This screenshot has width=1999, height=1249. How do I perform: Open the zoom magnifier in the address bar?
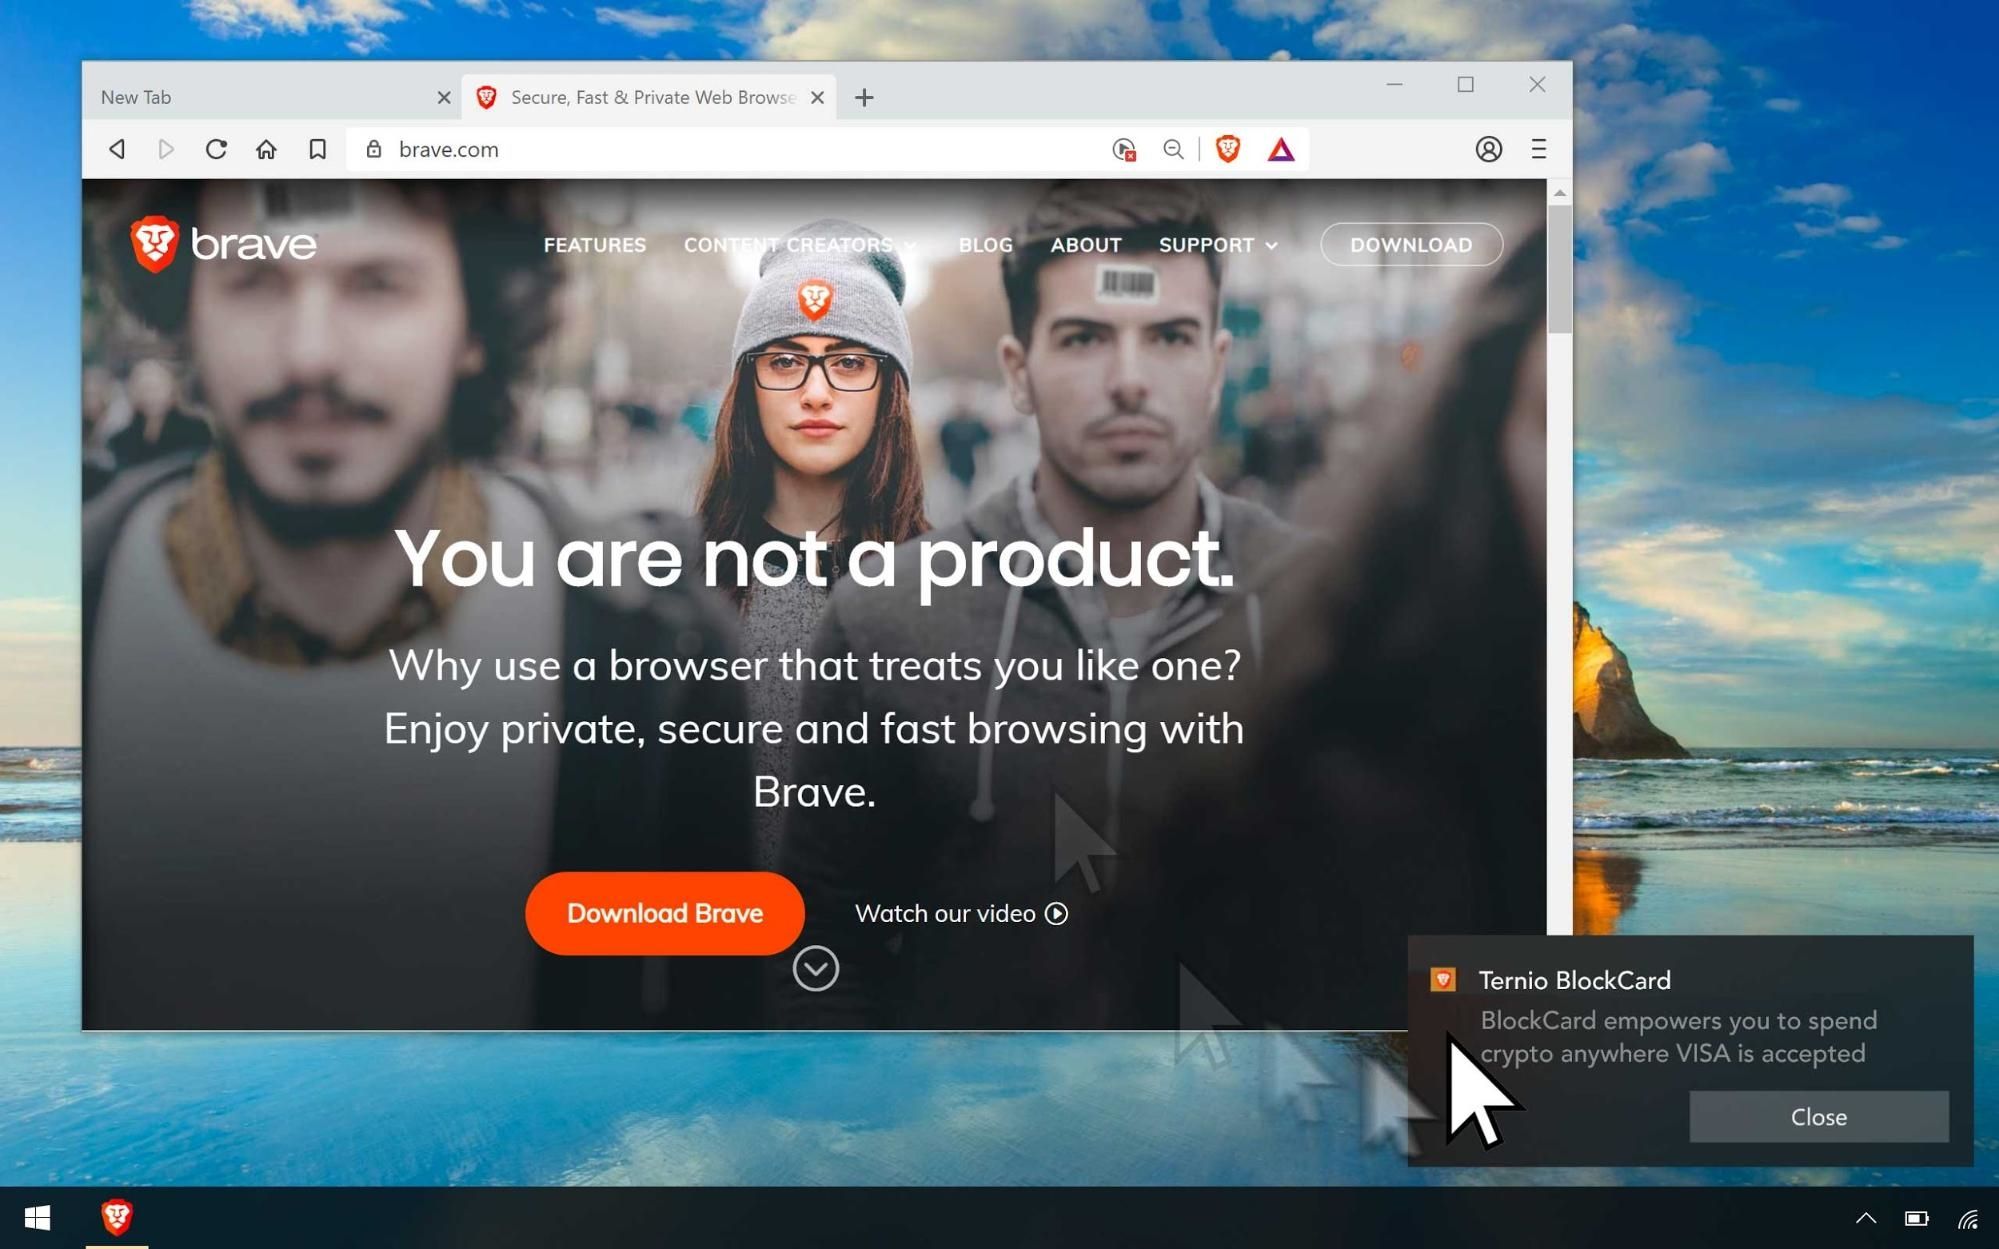[1173, 149]
